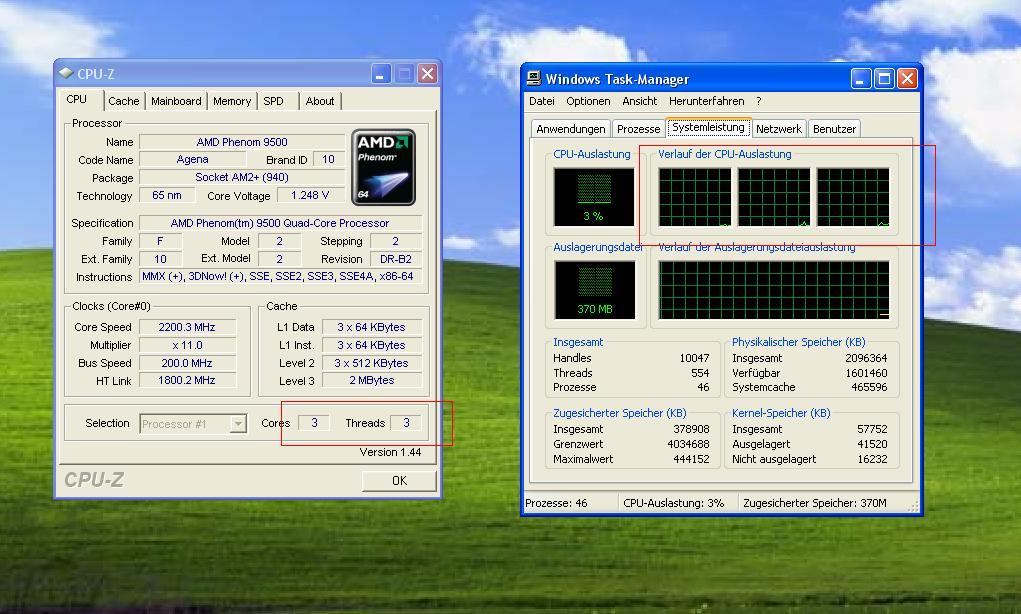Close the CPU-Z window

coord(427,74)
